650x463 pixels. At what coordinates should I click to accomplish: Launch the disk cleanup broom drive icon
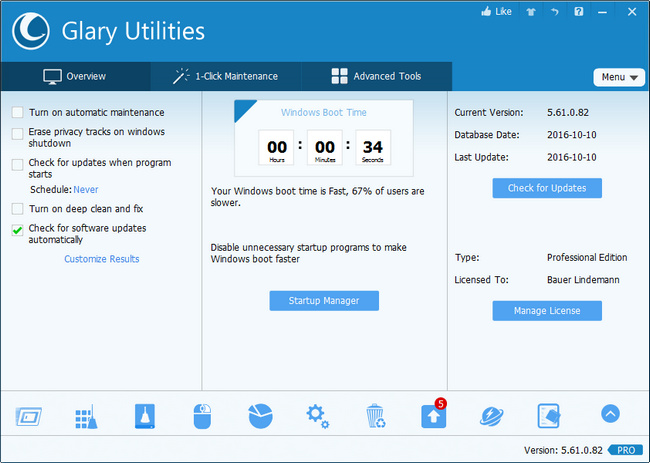click(x=145, y=416)
